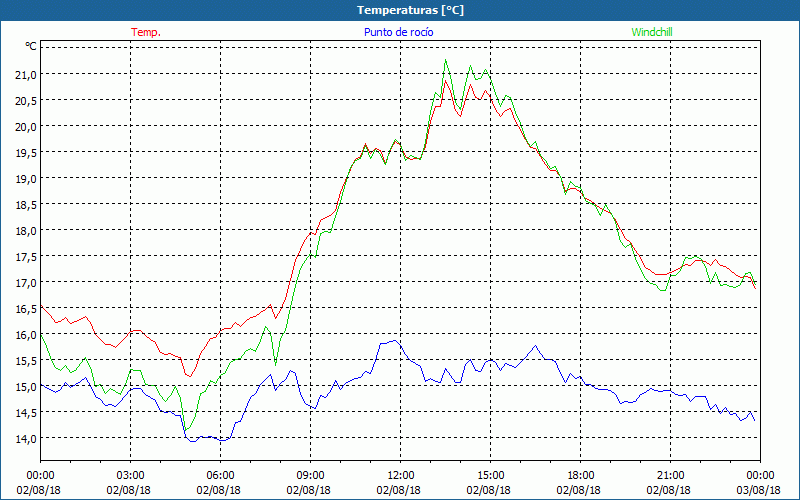
Task: Select the green 'Windchill' legend label
Action: point(652,32)
